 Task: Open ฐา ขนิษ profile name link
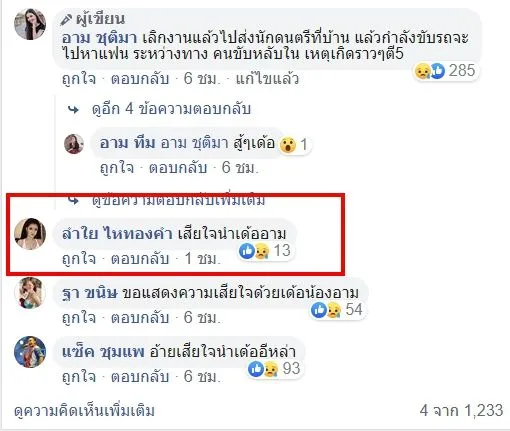90,293
